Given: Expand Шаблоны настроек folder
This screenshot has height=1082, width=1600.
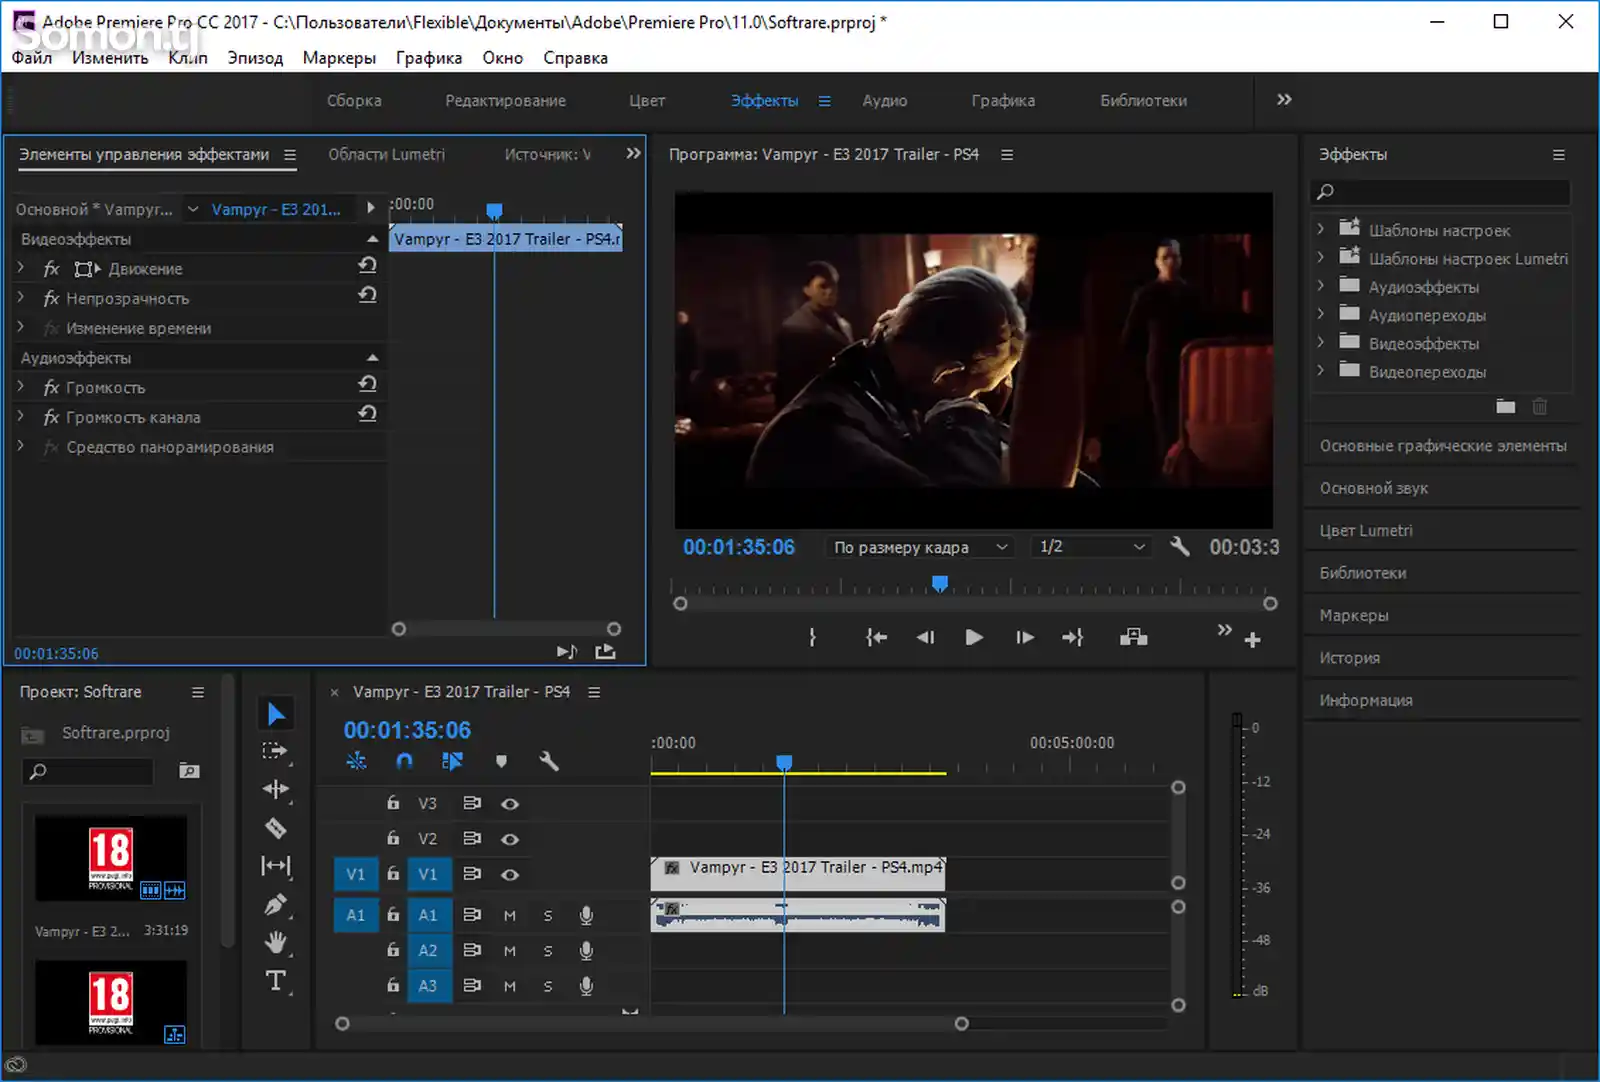Looking at the screenshot, I should tap(1321, 229).
